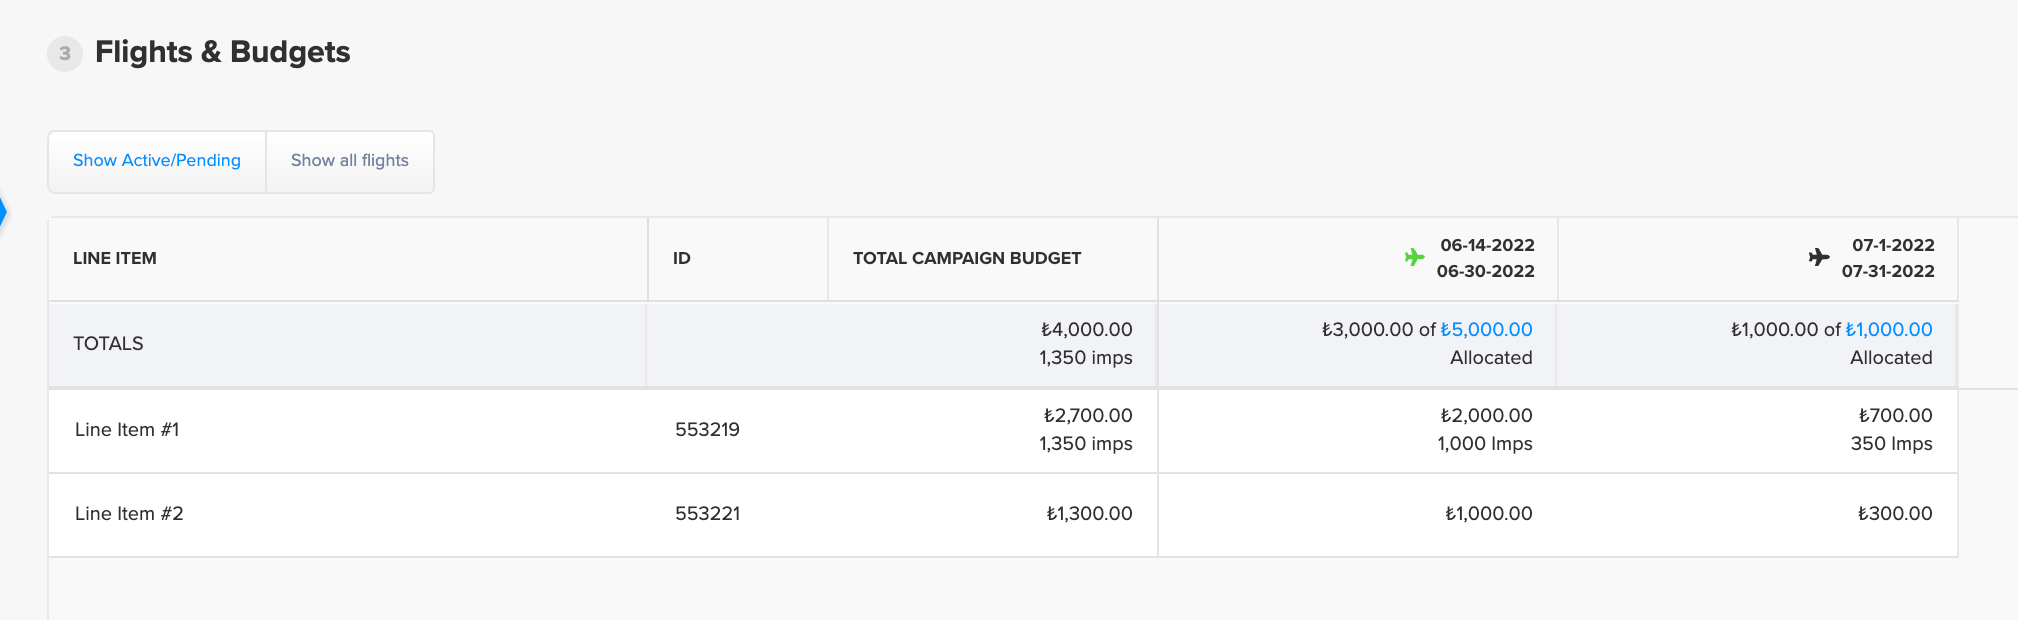This screenshot has width=2018, height=620.
Task: Click Line Item #1 July budget ₺700.00
Action: click(1895, 415)
